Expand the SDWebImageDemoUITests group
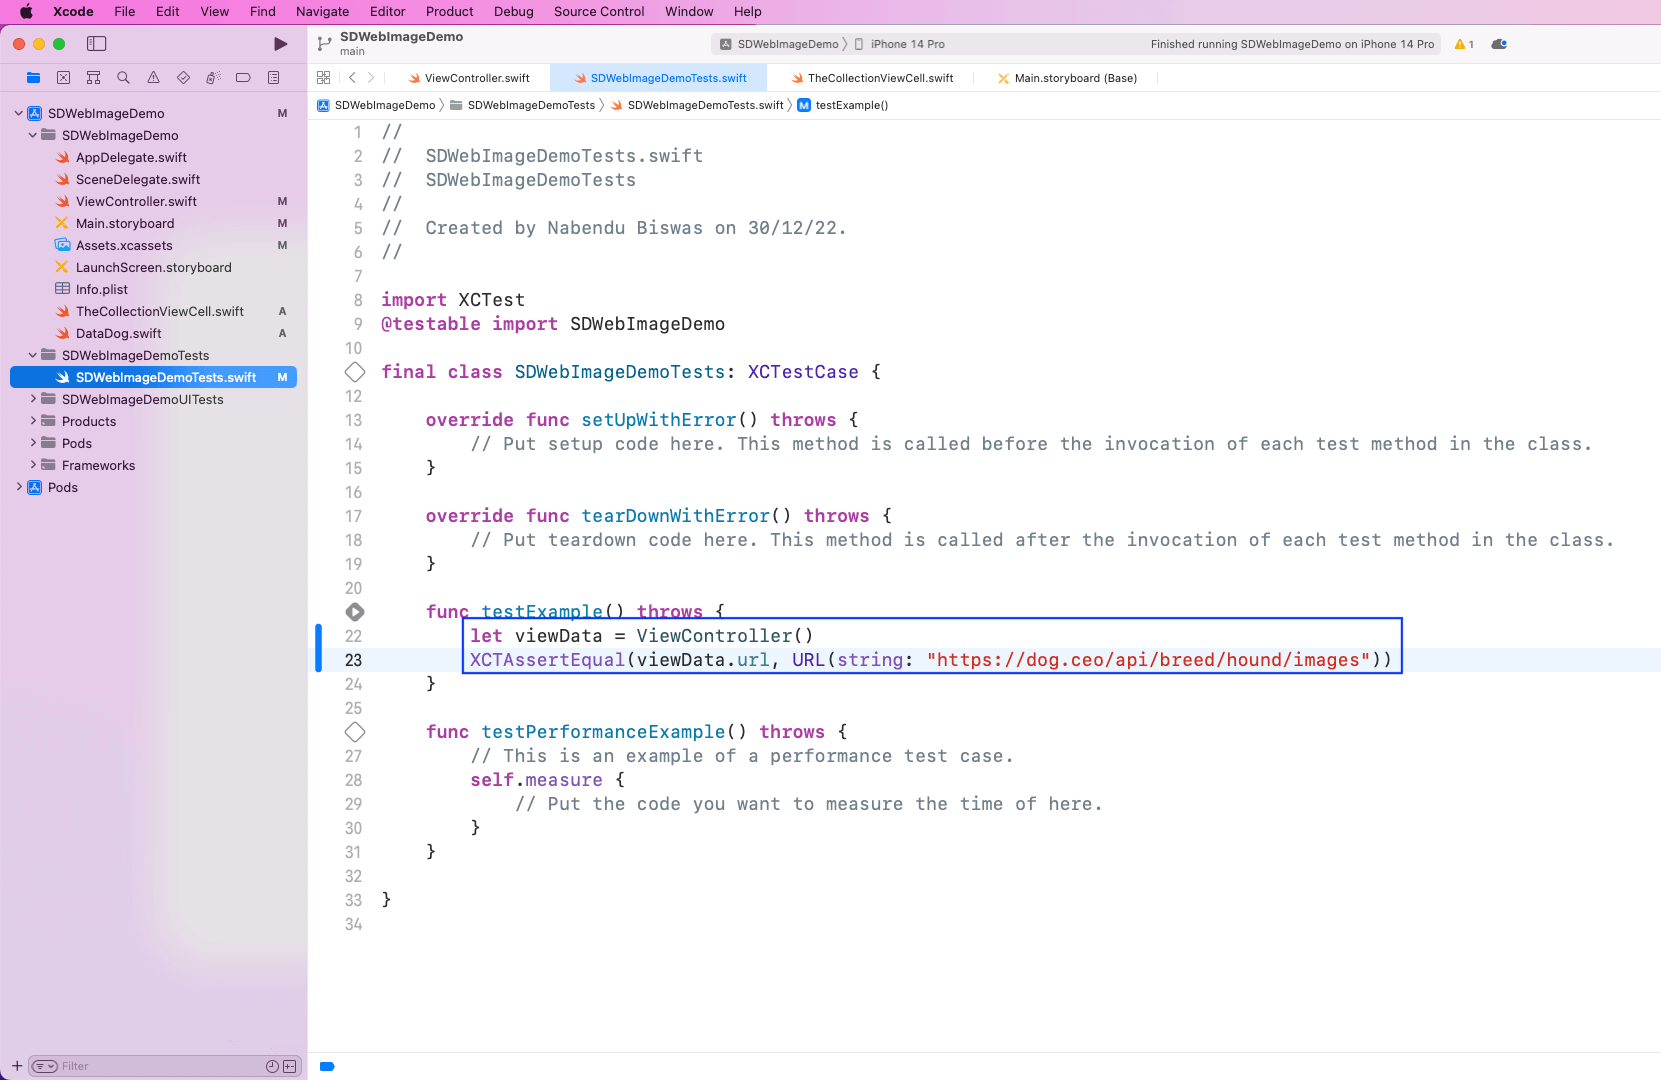The width and height of the screenshot is (1661, 1080). (33, 399)
